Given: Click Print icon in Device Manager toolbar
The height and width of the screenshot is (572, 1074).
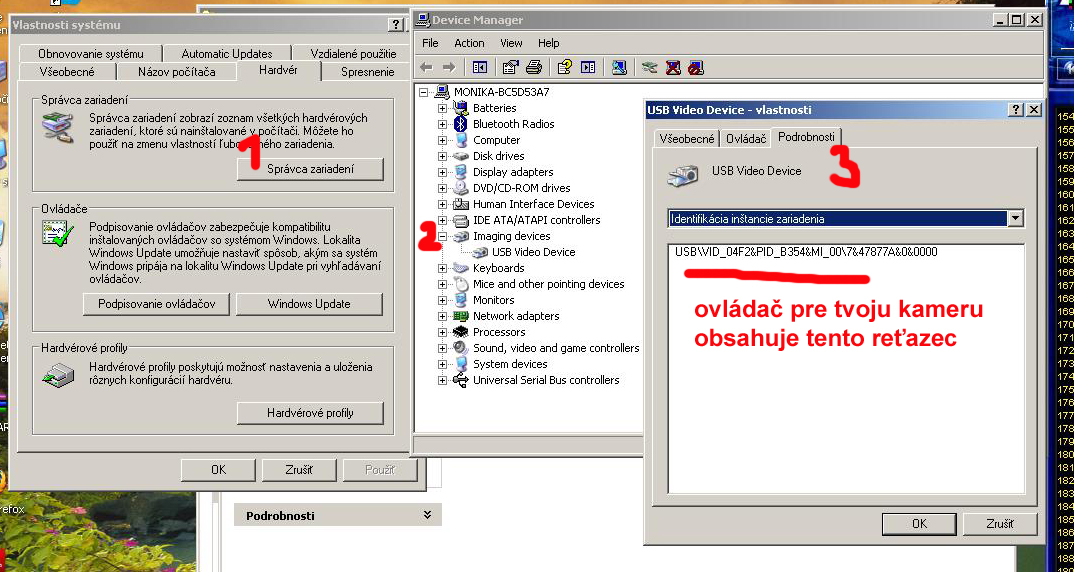Looking at the screenshot, I should click(x=534, y=67).
